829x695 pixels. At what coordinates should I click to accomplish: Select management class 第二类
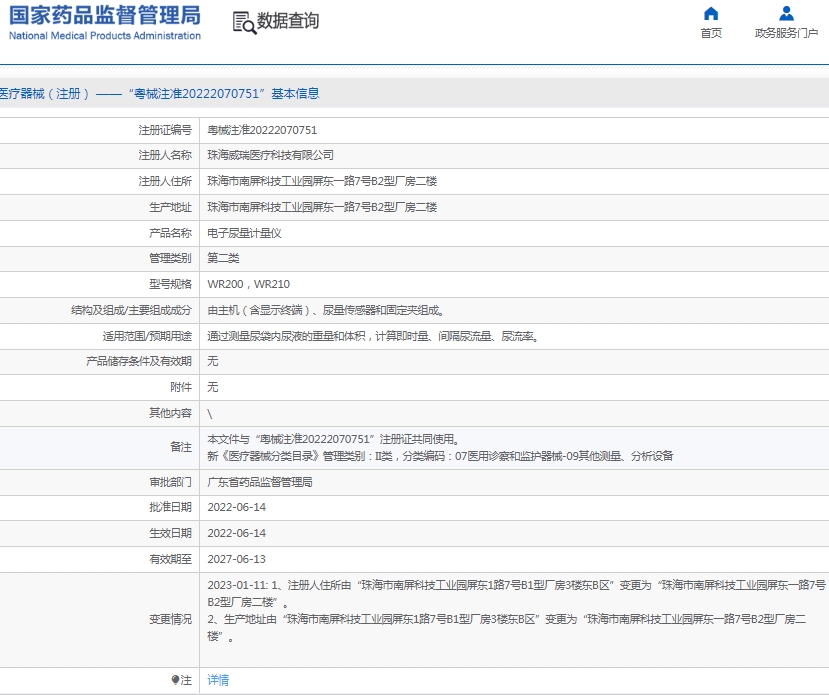point(223,258)
